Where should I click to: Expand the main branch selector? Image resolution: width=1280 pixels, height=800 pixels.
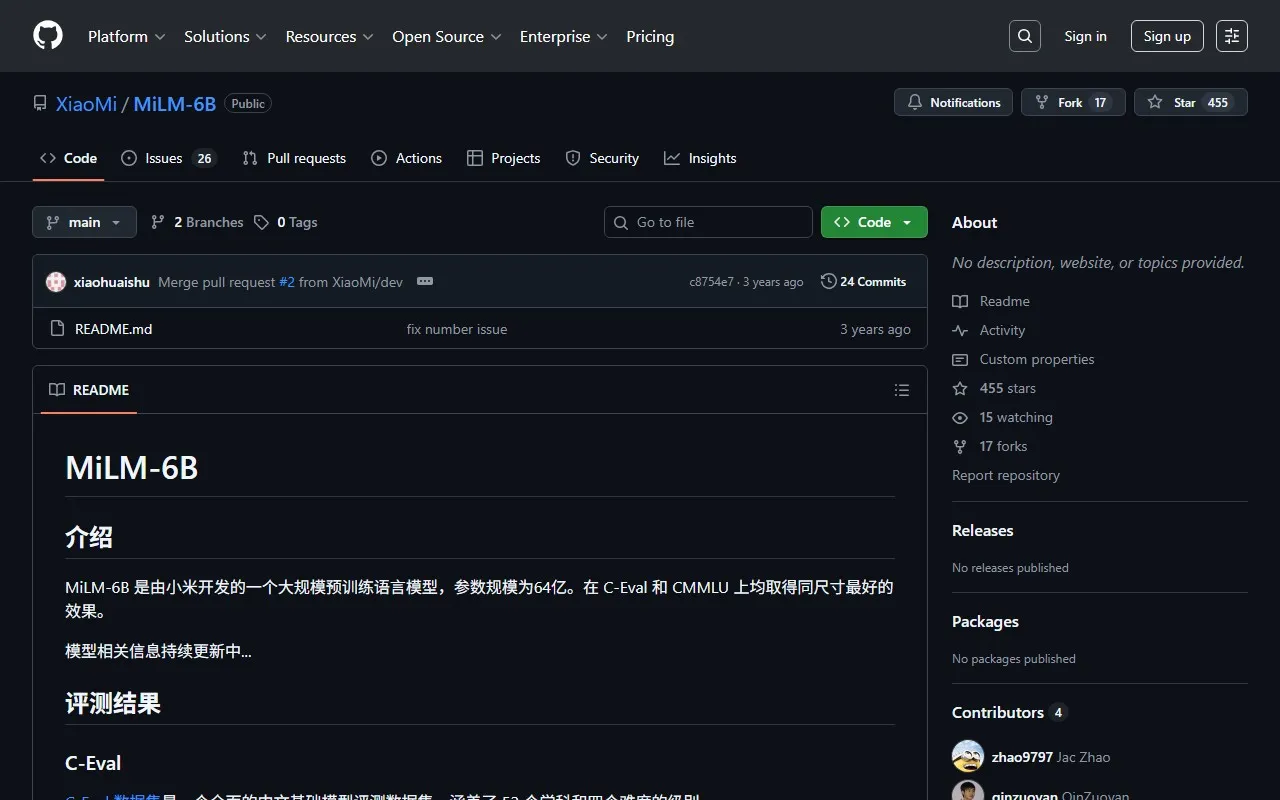pyautogui.click(x=84, y=222)
